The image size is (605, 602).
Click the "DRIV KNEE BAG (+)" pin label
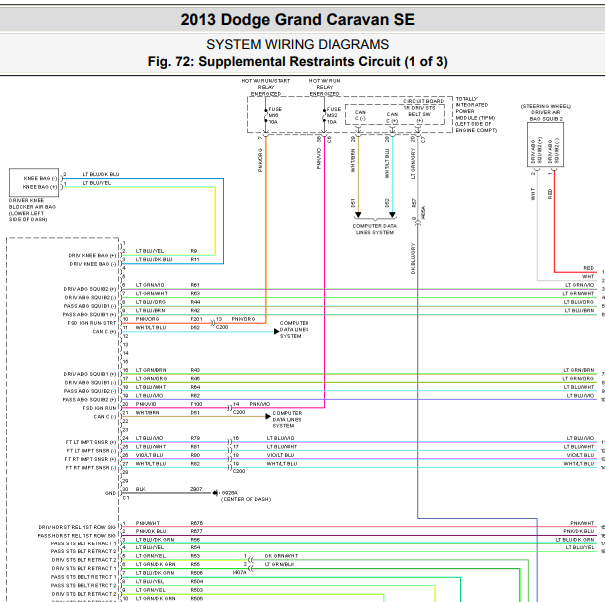(x=92, y=255)
